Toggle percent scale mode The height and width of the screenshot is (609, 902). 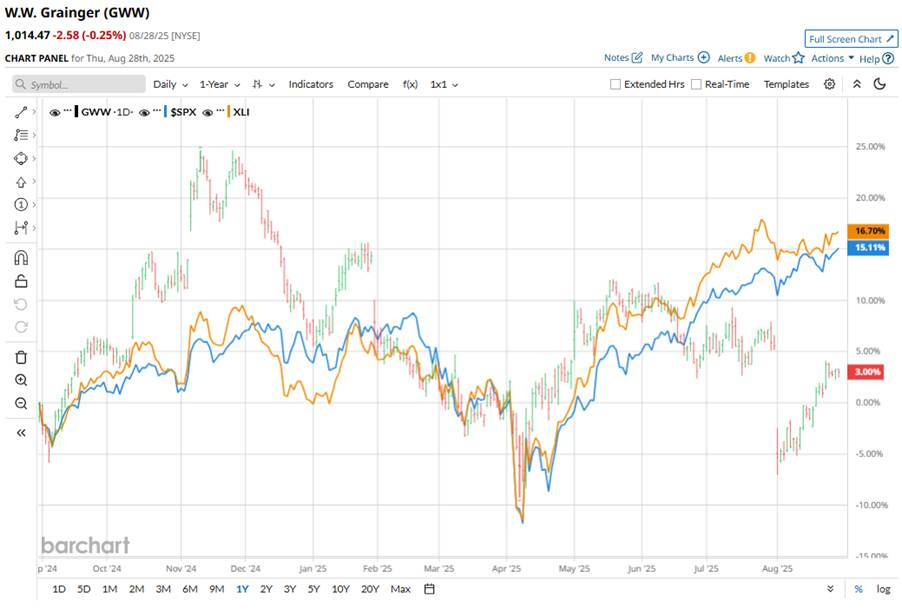858,589
